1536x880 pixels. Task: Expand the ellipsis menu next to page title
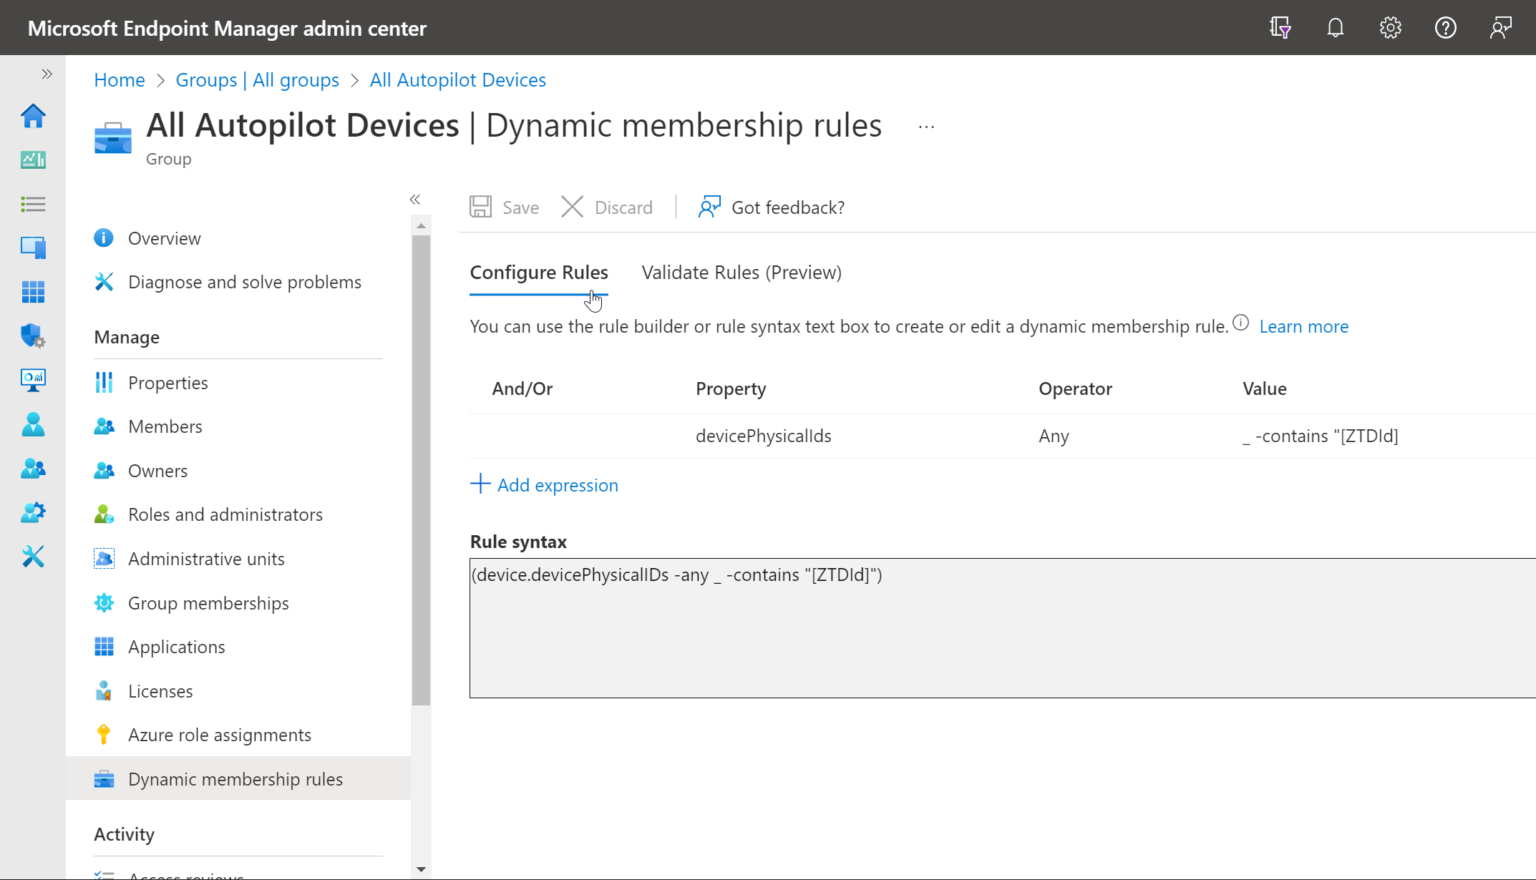tap(926, 125)
